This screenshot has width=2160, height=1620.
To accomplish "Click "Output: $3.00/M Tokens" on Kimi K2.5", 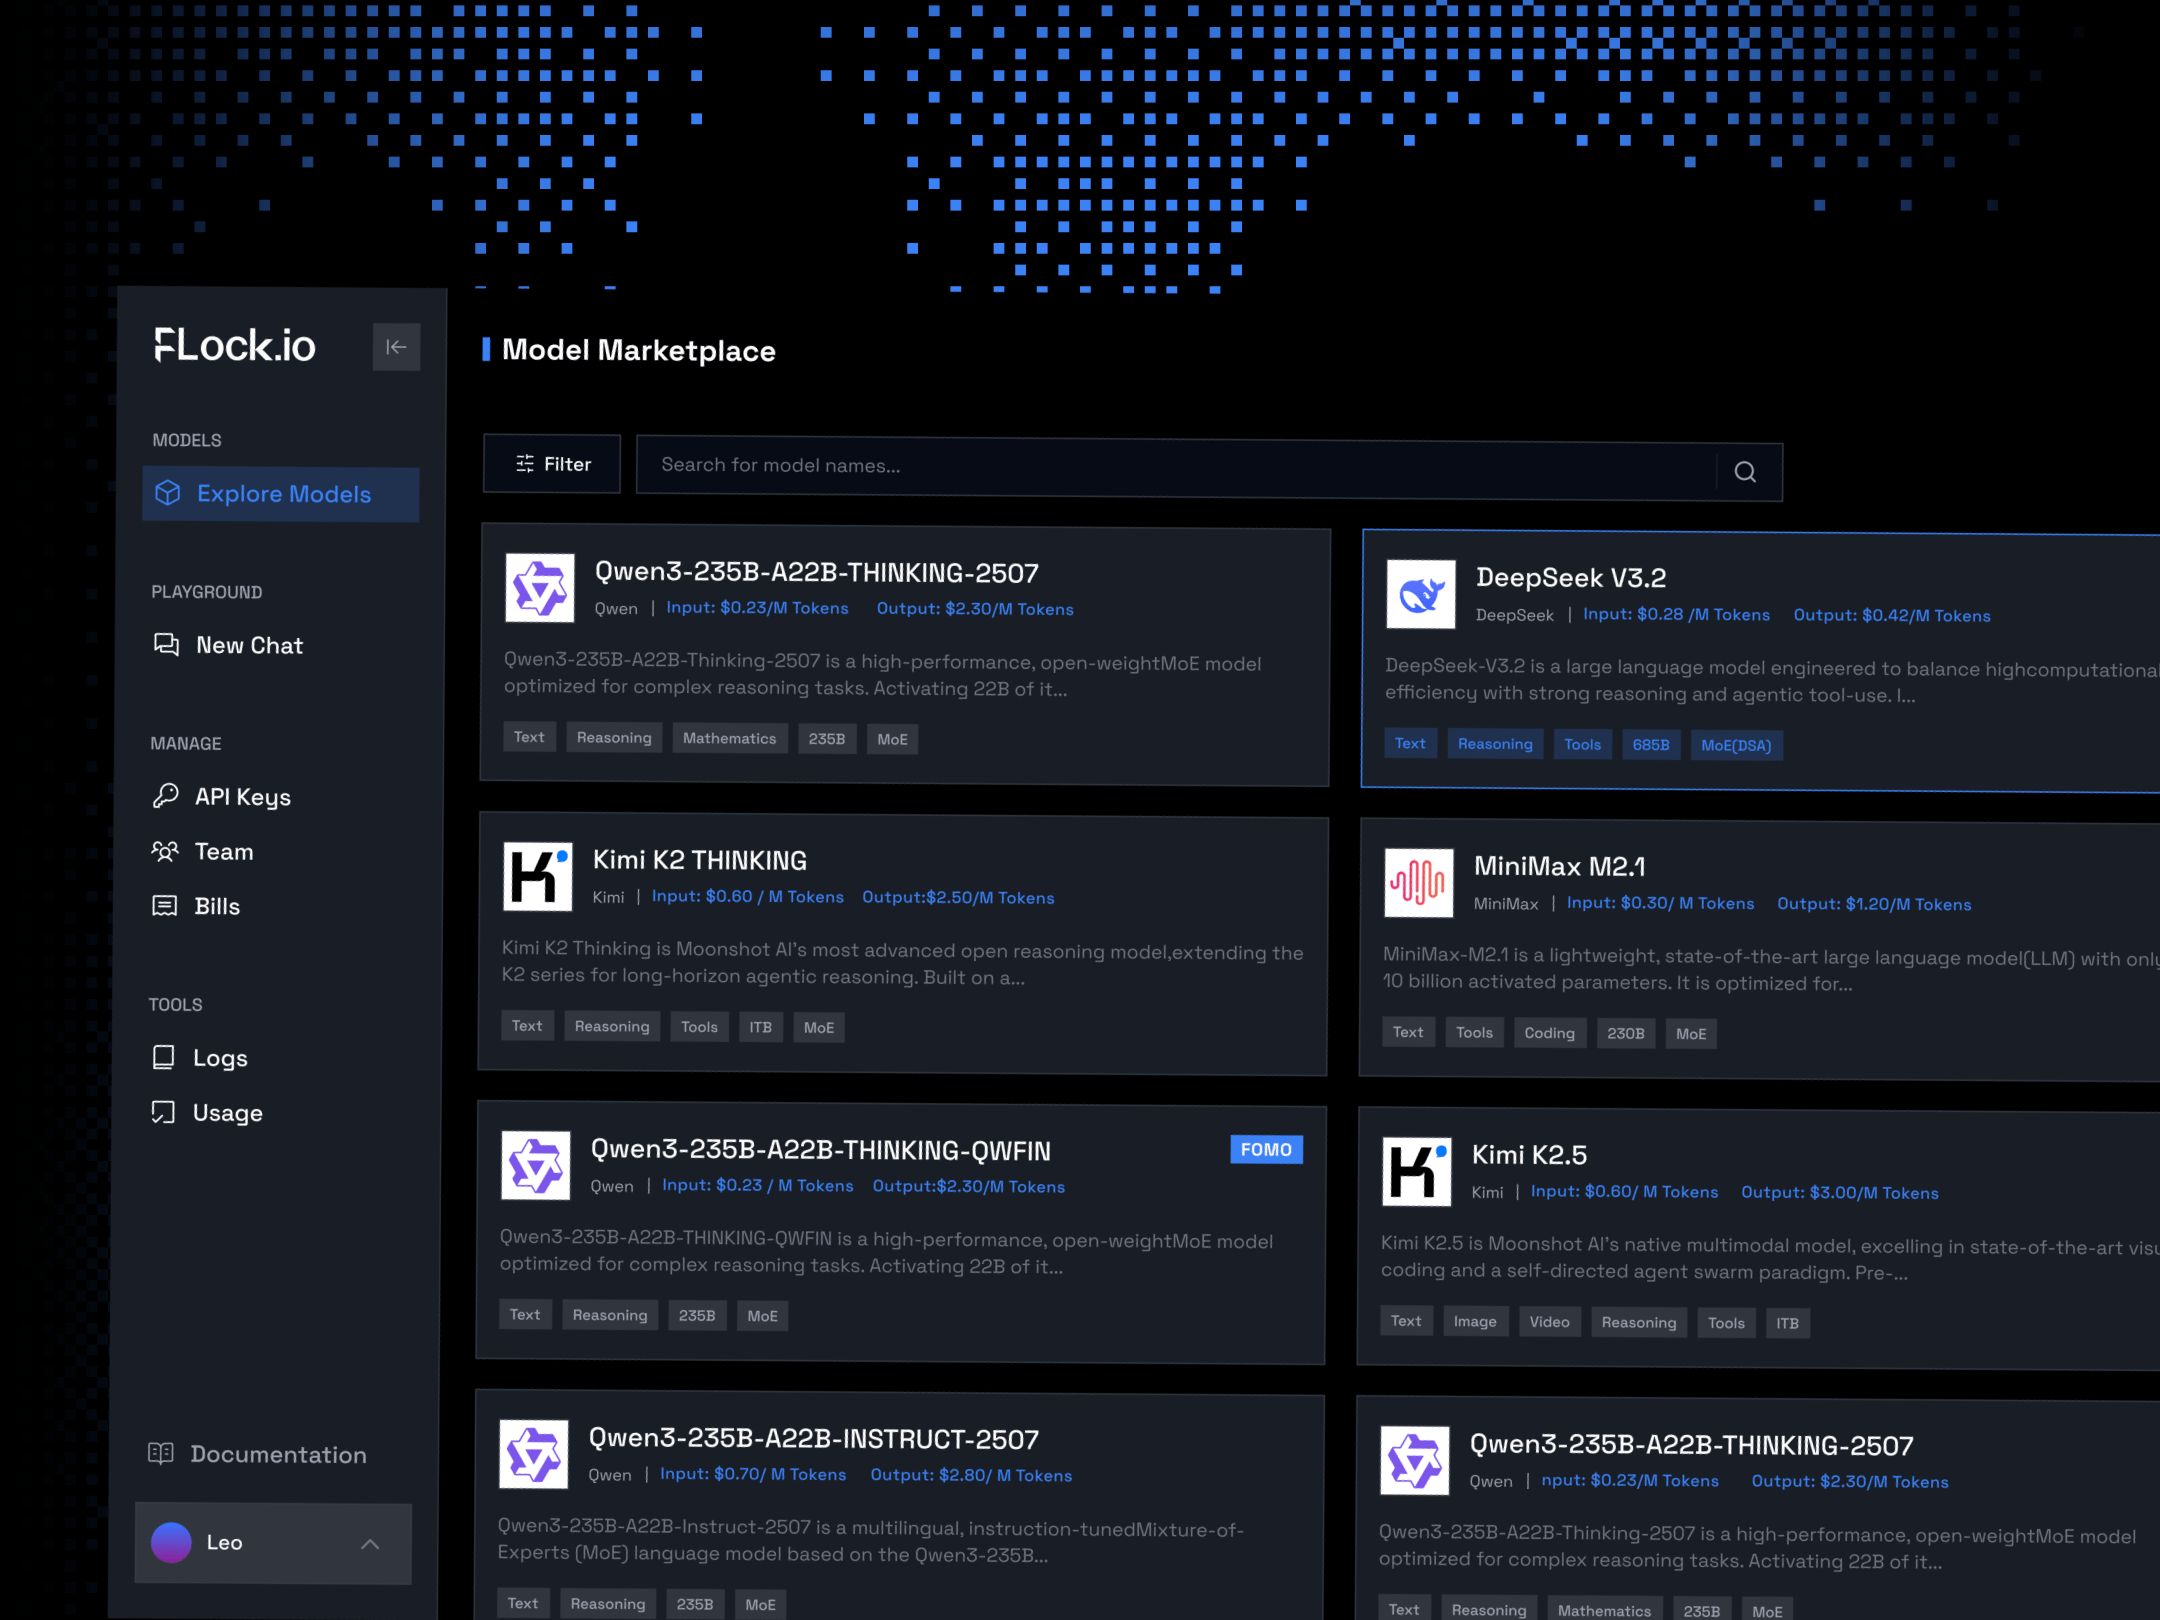I will [x=1840, y=1193].
